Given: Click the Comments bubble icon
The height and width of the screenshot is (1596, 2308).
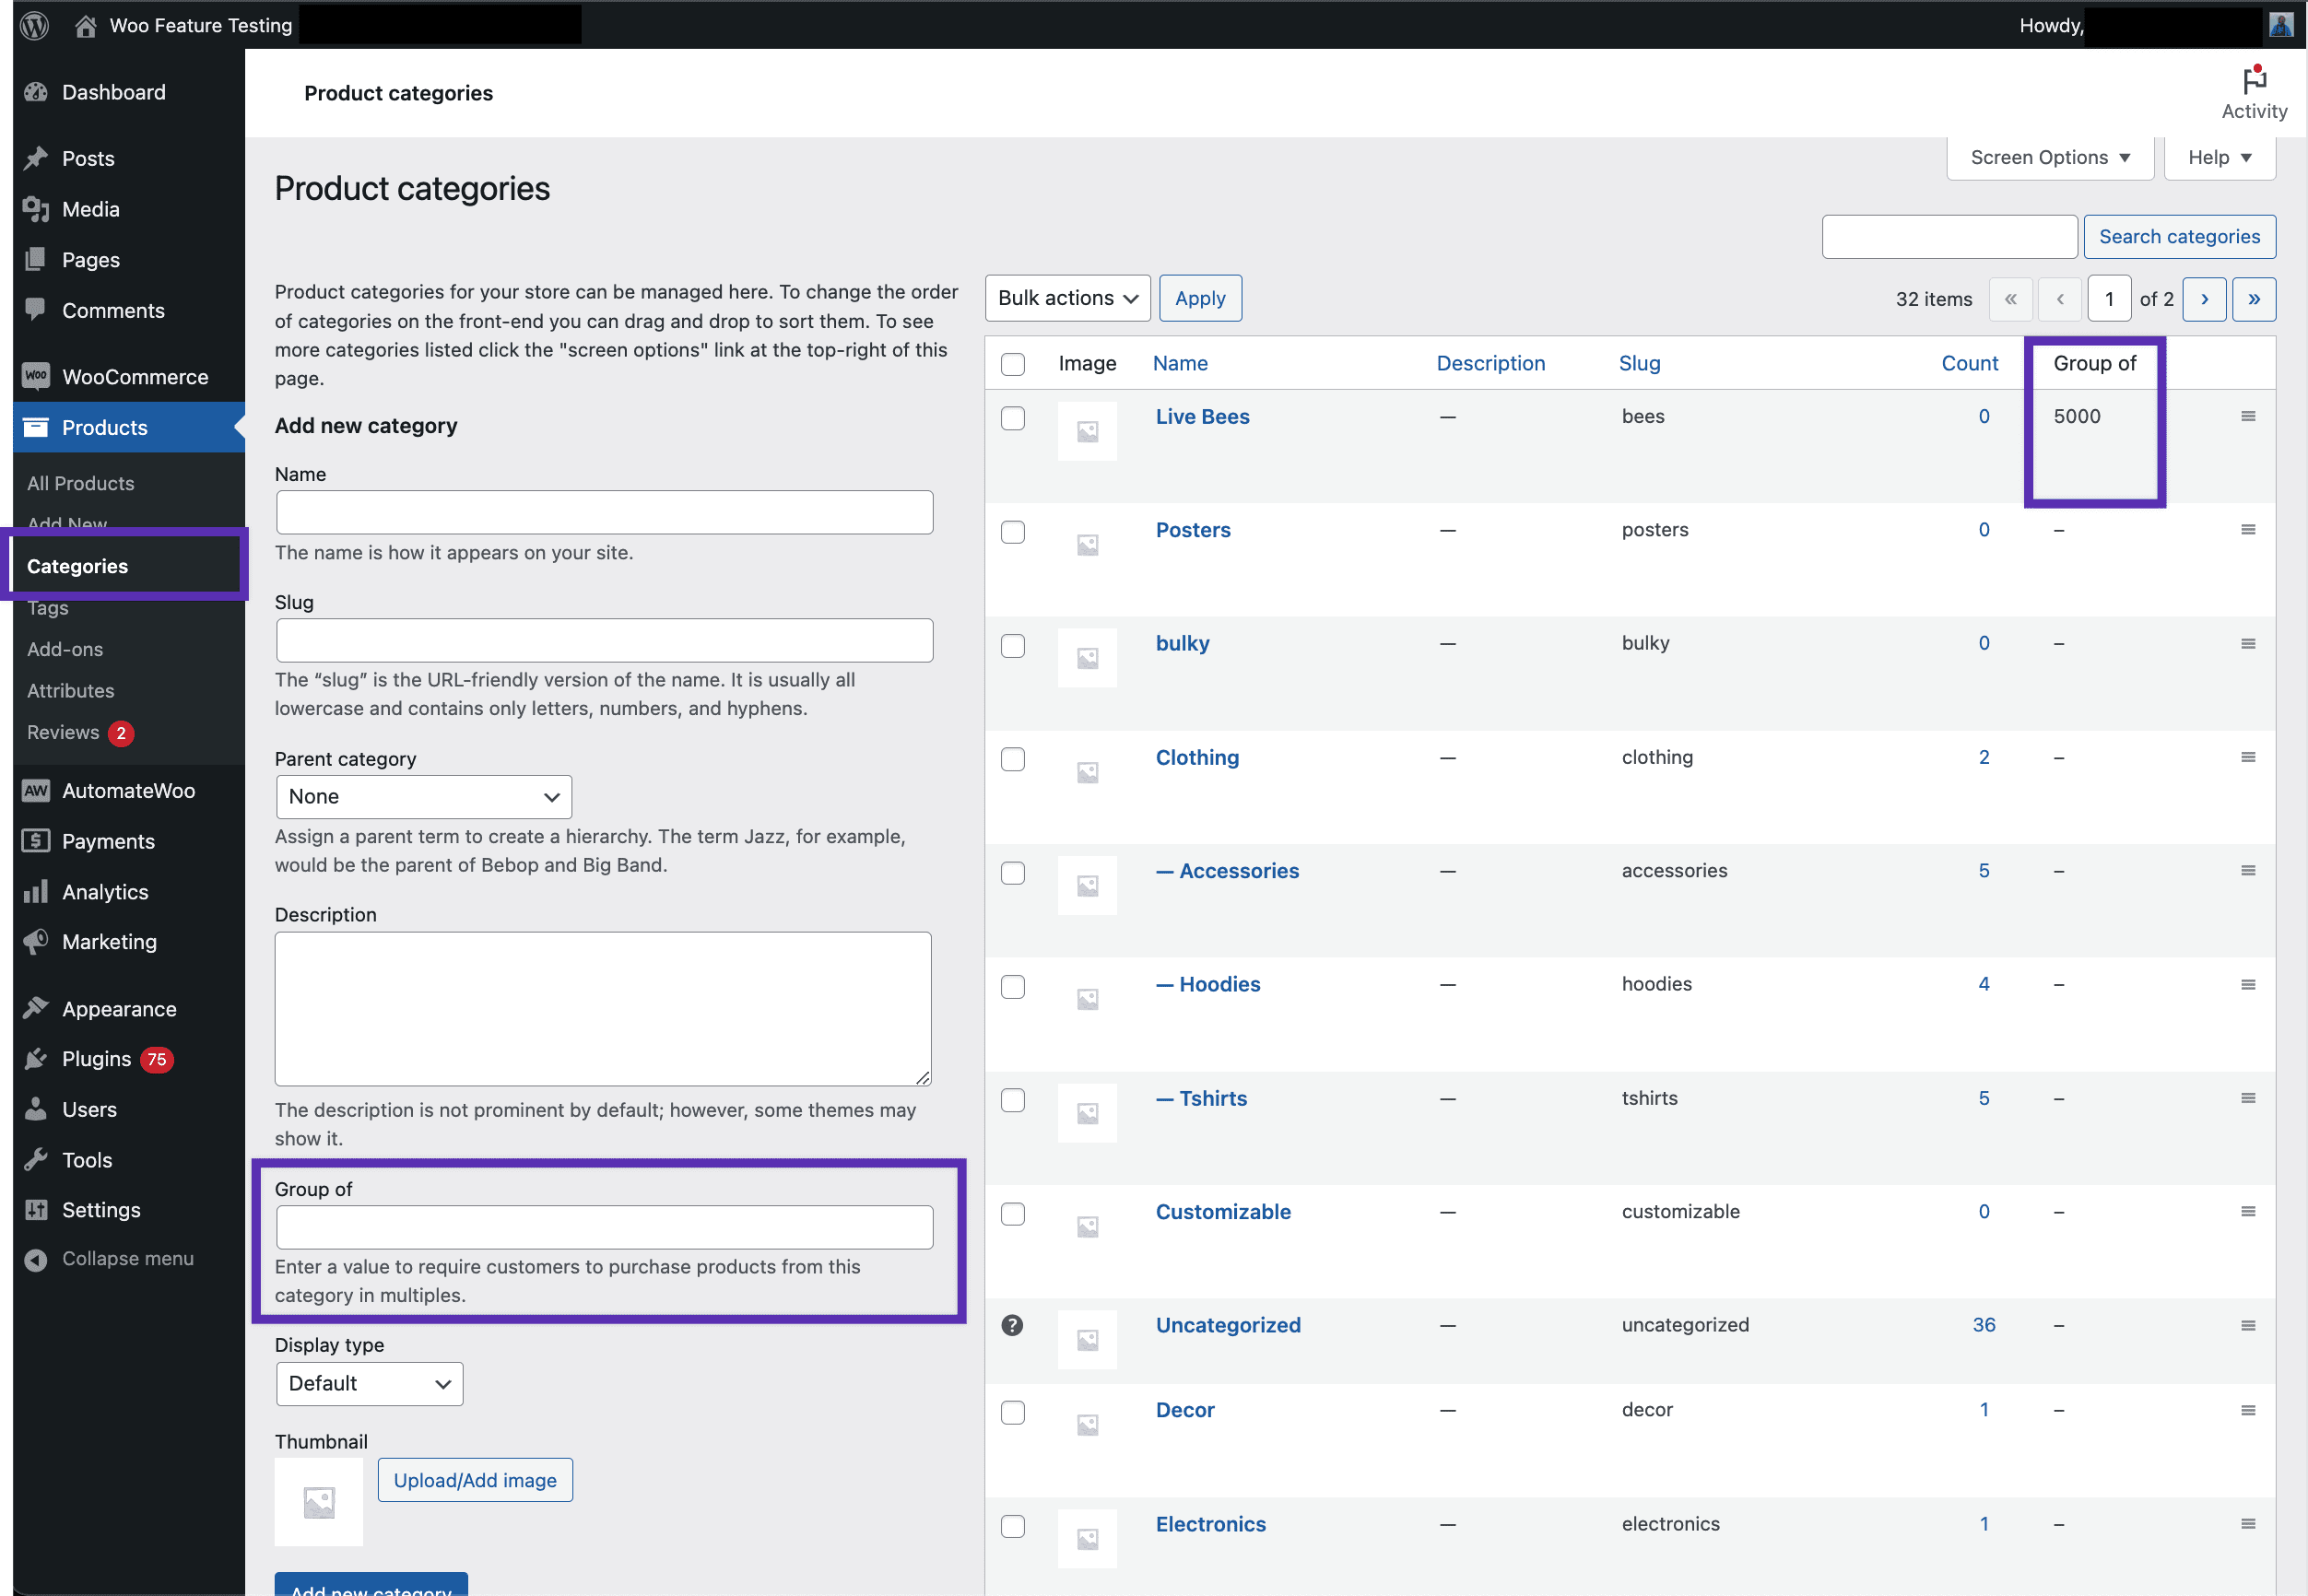Looking at the screenshot, I should [x=36, y=310].
